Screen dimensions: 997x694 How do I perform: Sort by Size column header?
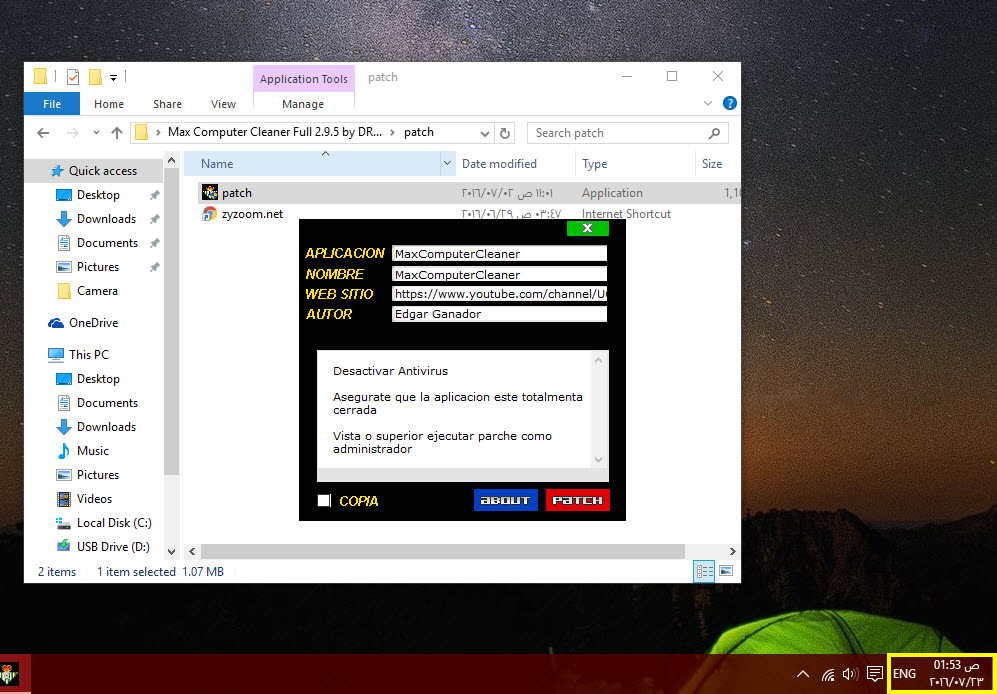coord(718,163)
